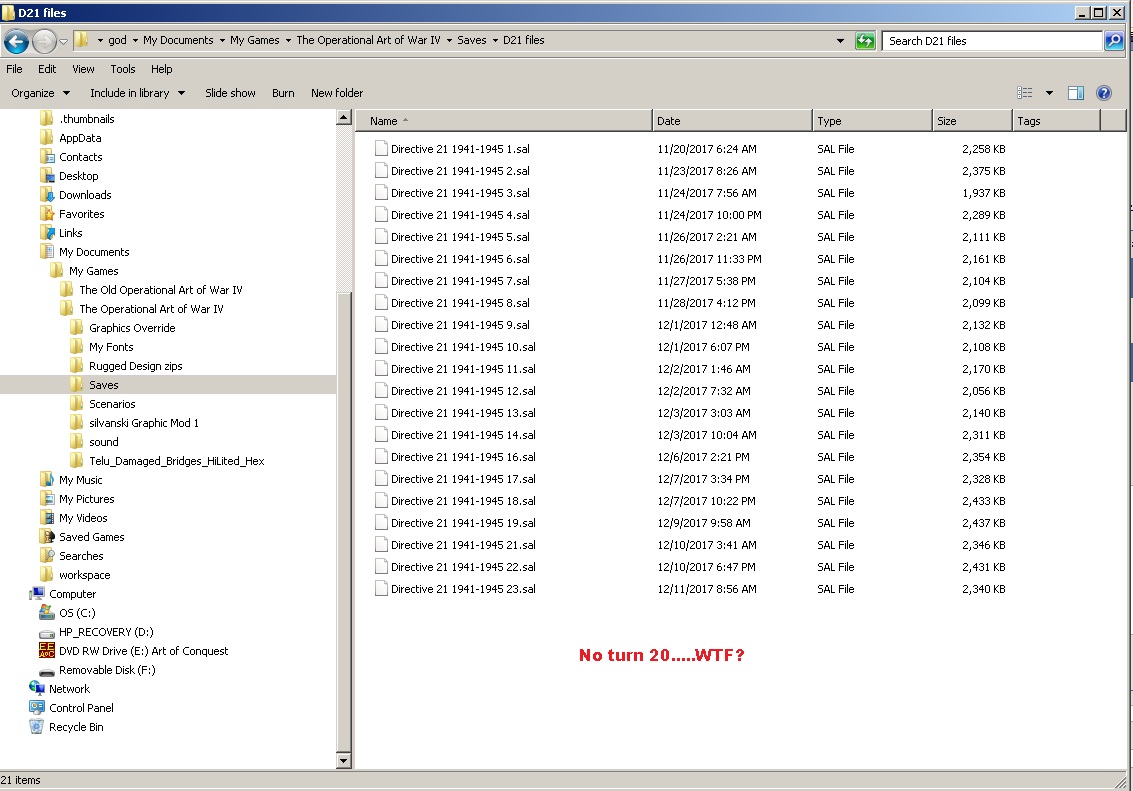1133x791 pixels.
Task: Sort by the Date column header
Action: point(732,121)
